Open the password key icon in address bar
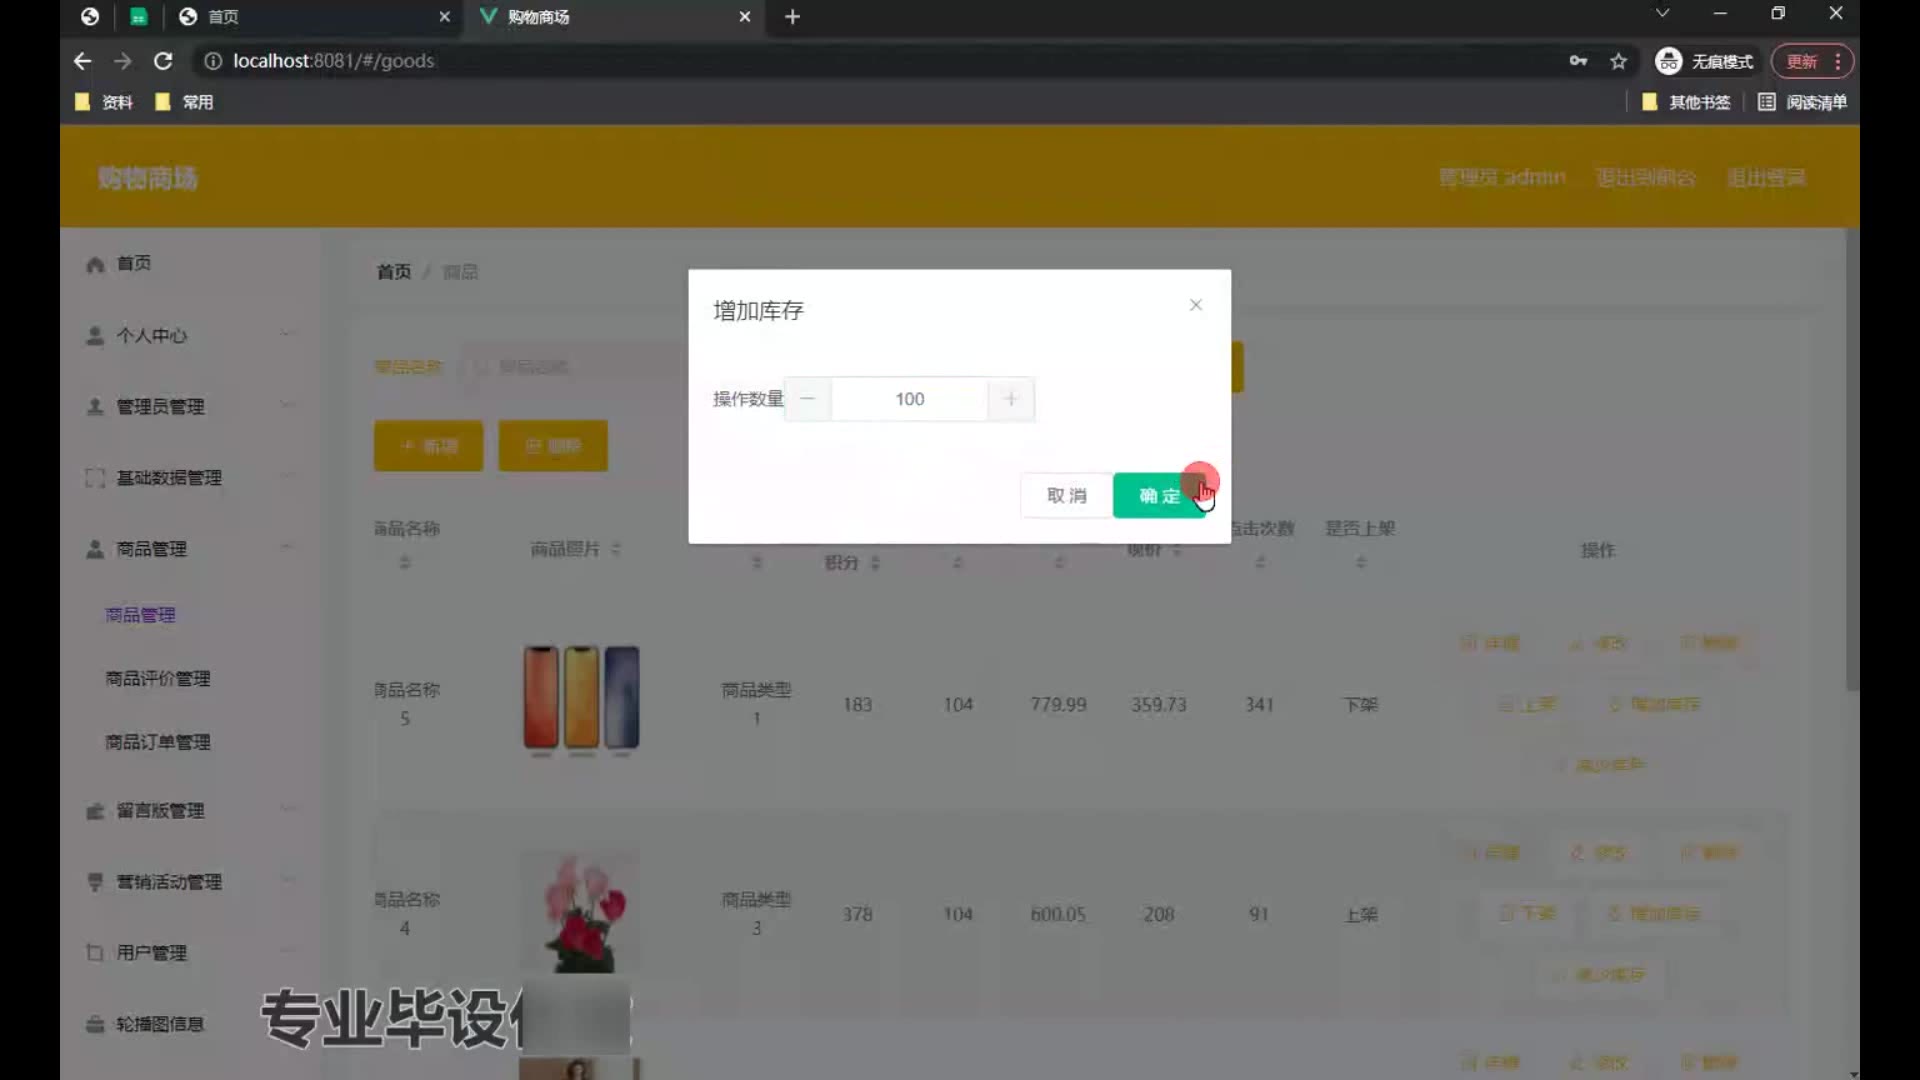Image resolution: width=1920 pixels, height=1080 pixels. pos(1578,61)
